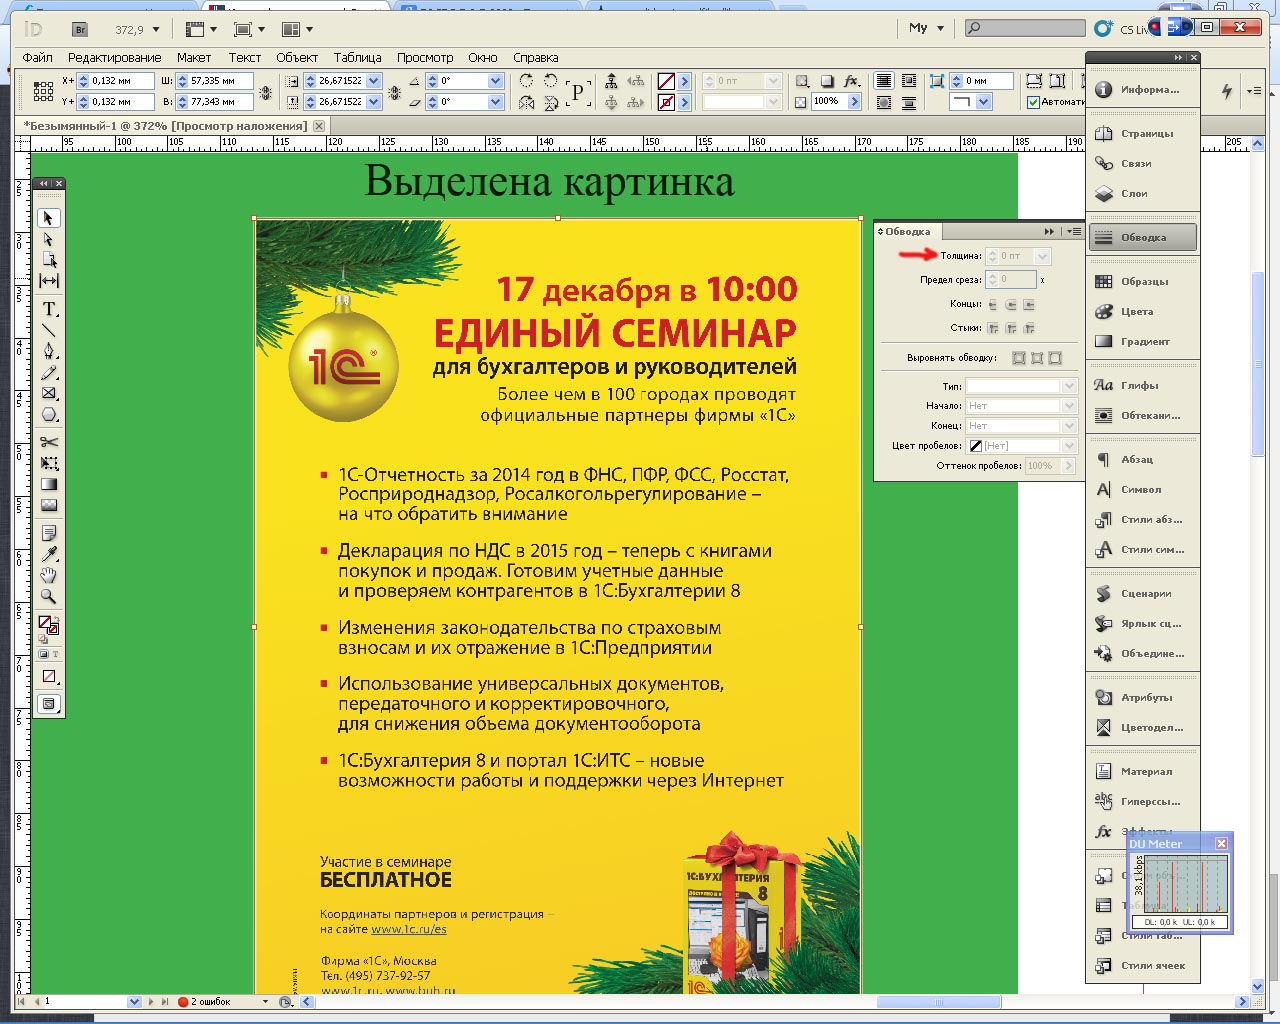Select the Scissors tool
The height and width of the screenshot is (1024, 1280).
pos(48,442)
